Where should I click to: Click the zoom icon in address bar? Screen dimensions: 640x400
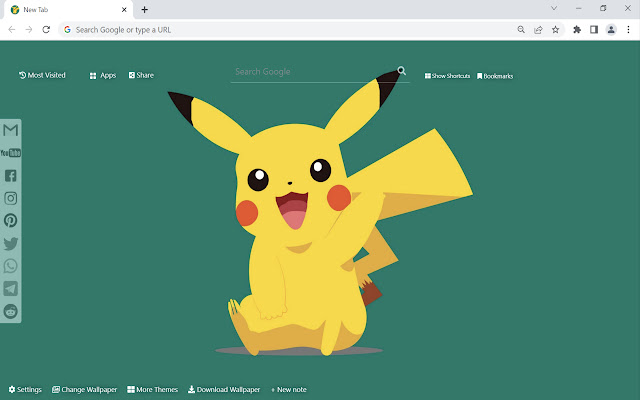click(521, 29)
